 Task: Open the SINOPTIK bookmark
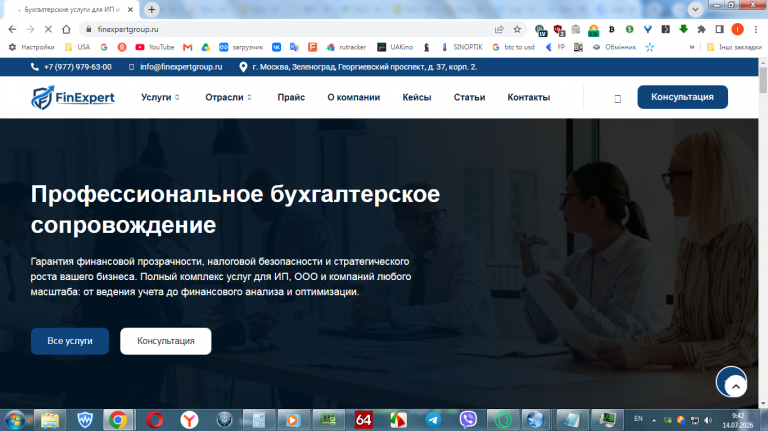point(462,47)
